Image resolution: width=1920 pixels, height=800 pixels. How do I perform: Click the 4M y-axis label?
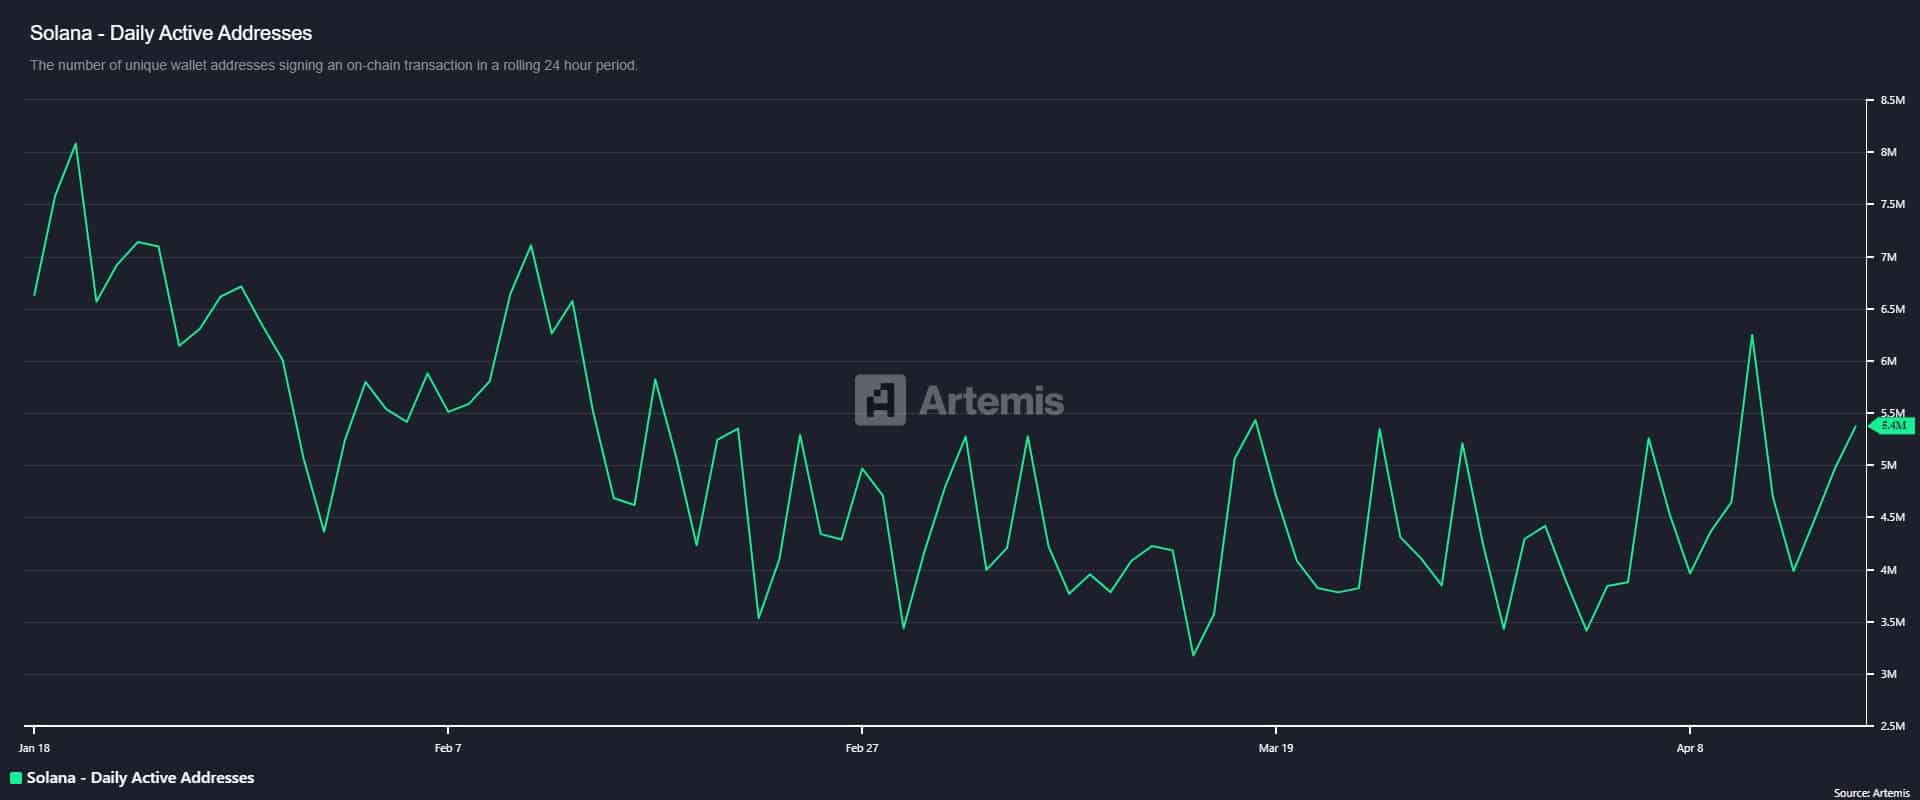point(1888,571)
